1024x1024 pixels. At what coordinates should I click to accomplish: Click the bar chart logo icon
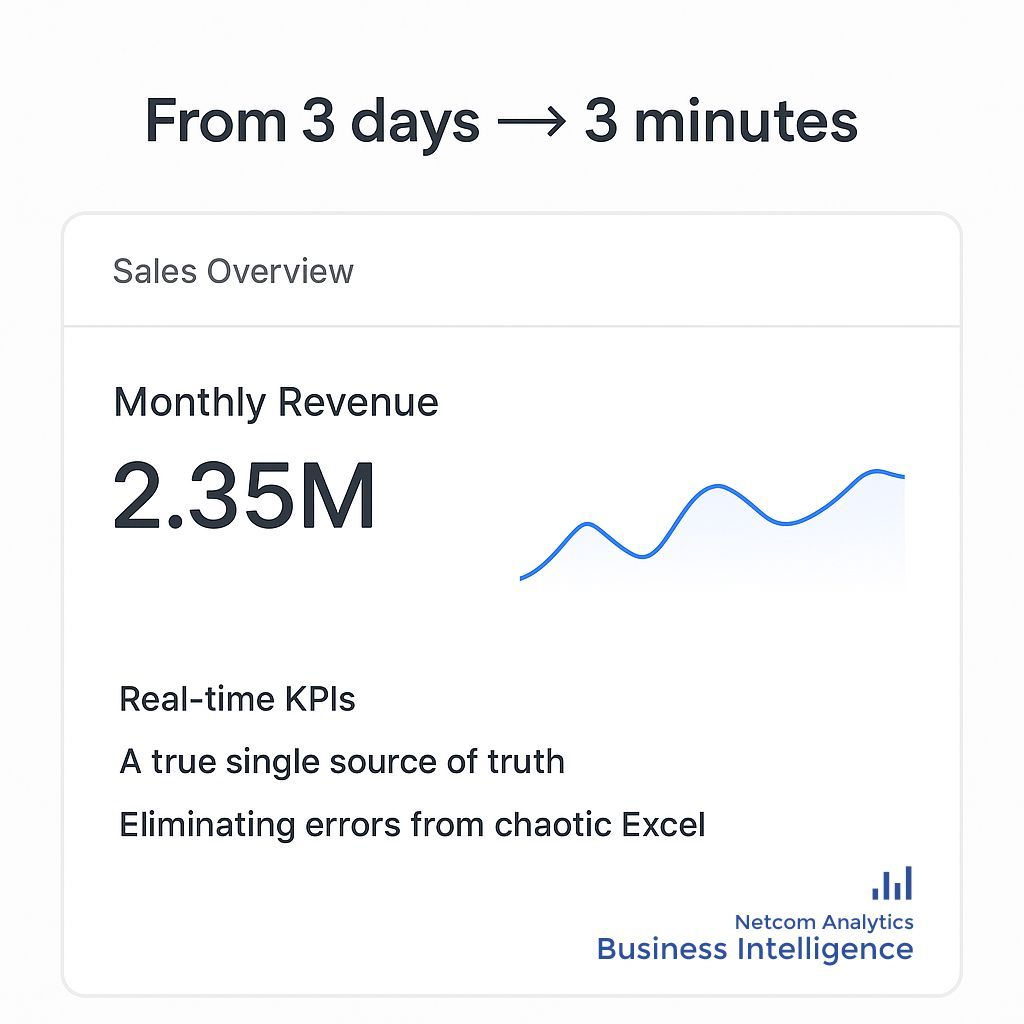click(x=892, y=884)
